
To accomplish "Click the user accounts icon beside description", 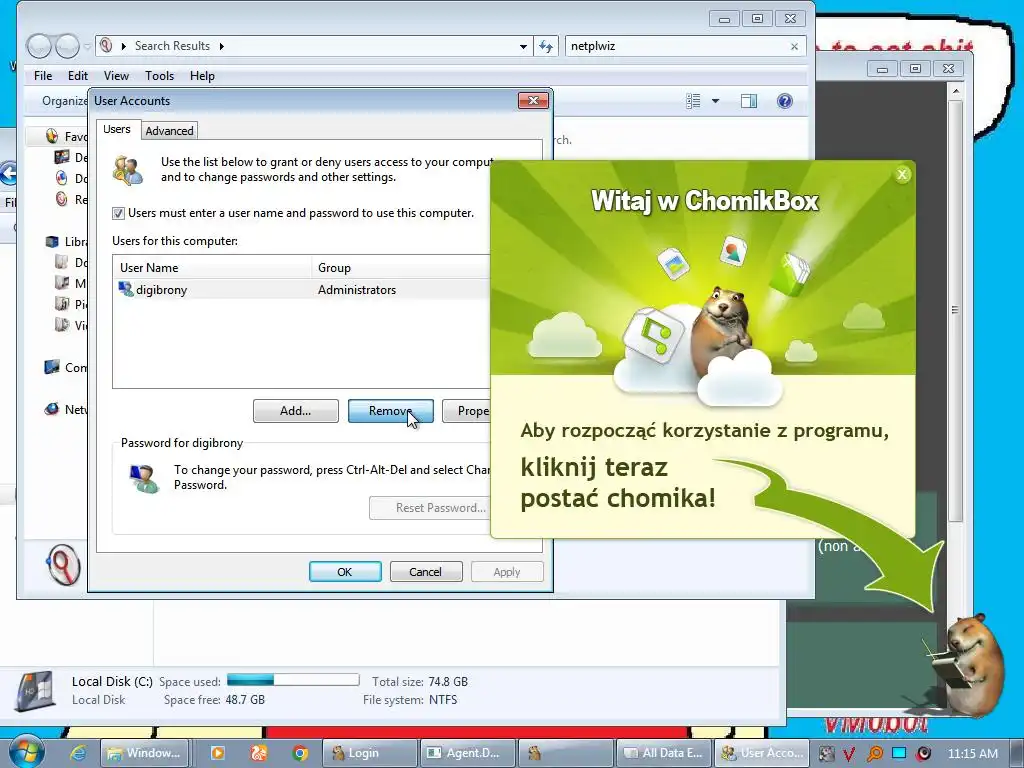I will [x=127, y=170].
